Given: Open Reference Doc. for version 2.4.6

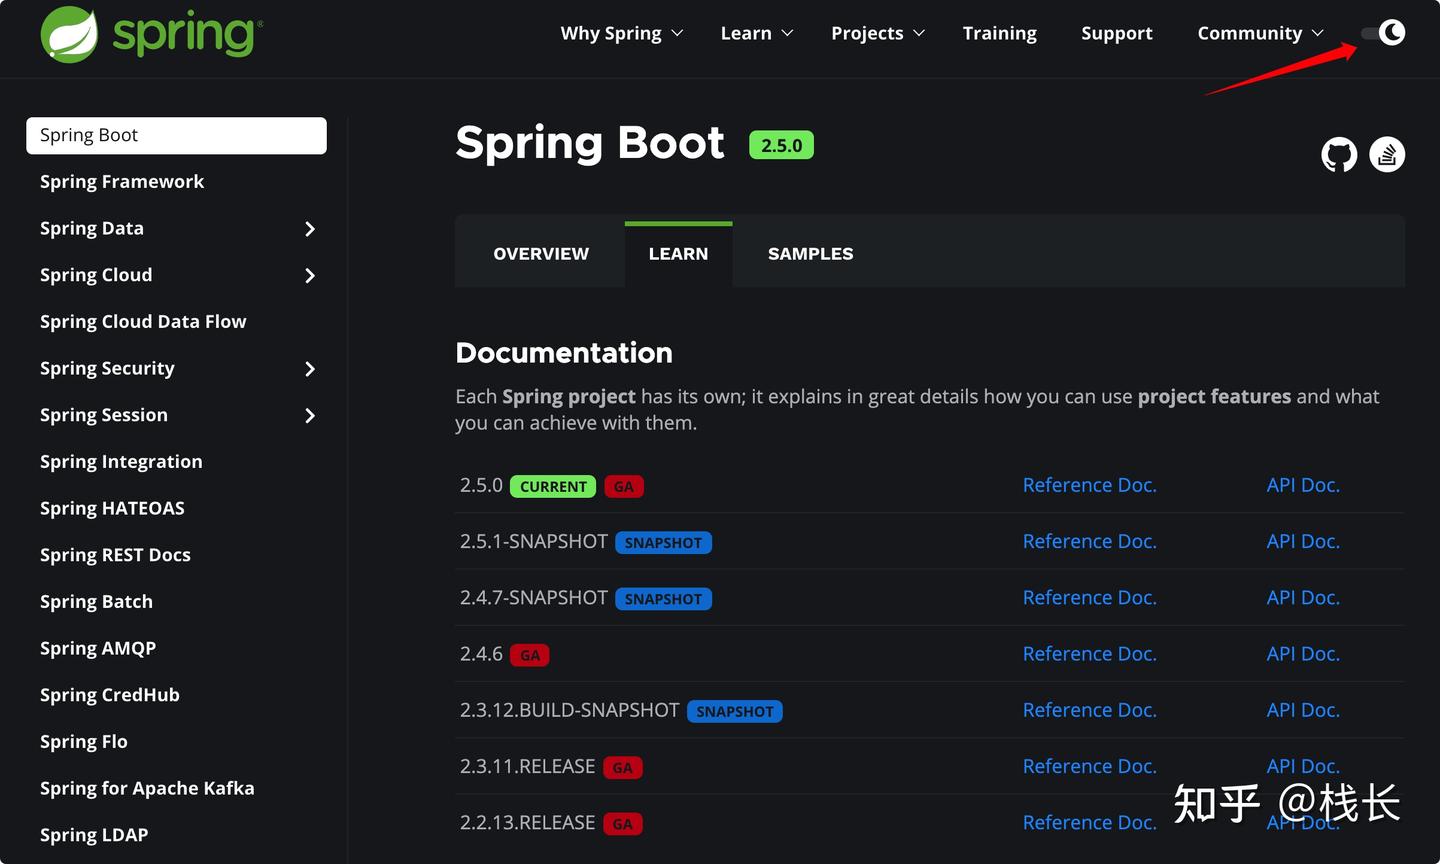Looking at the screenshot, I should (1090, 654).
